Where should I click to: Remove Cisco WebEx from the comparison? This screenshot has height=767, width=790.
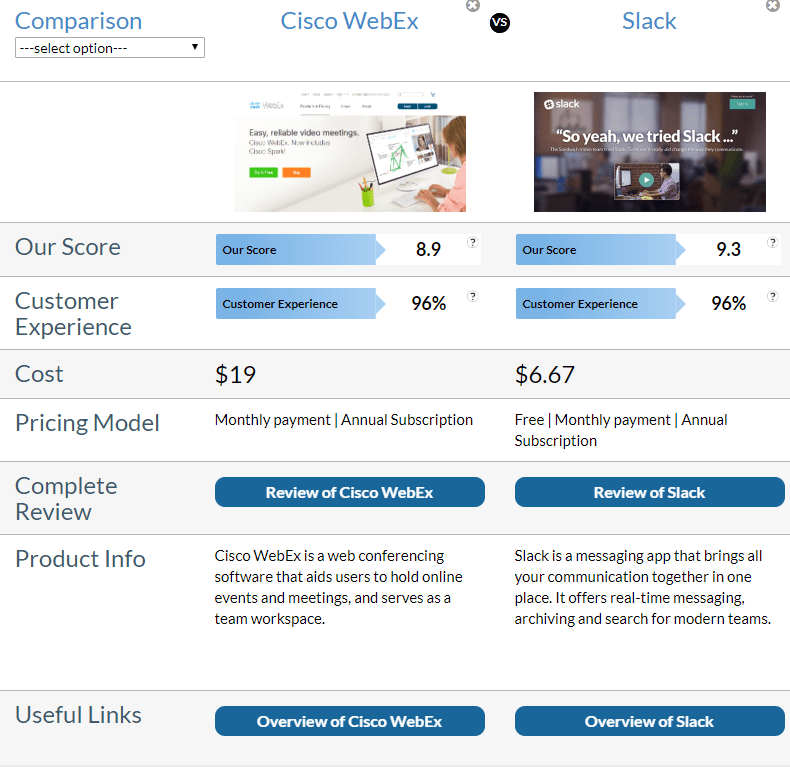473,6
